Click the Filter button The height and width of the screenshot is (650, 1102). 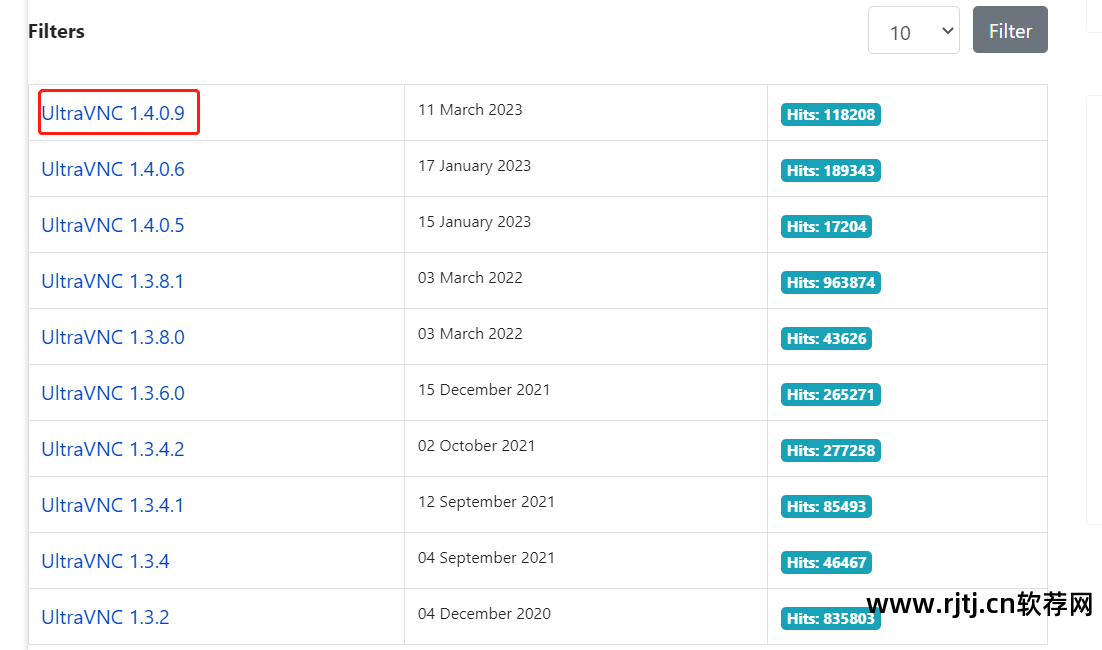click(1010, 30)
